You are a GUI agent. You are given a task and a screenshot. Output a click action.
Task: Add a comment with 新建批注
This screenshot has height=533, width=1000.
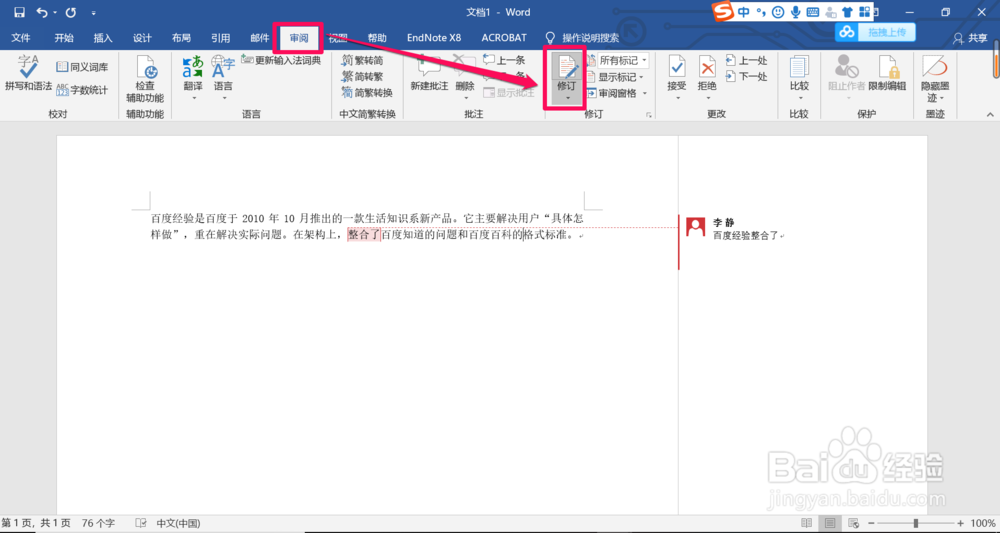pos(429,74)
